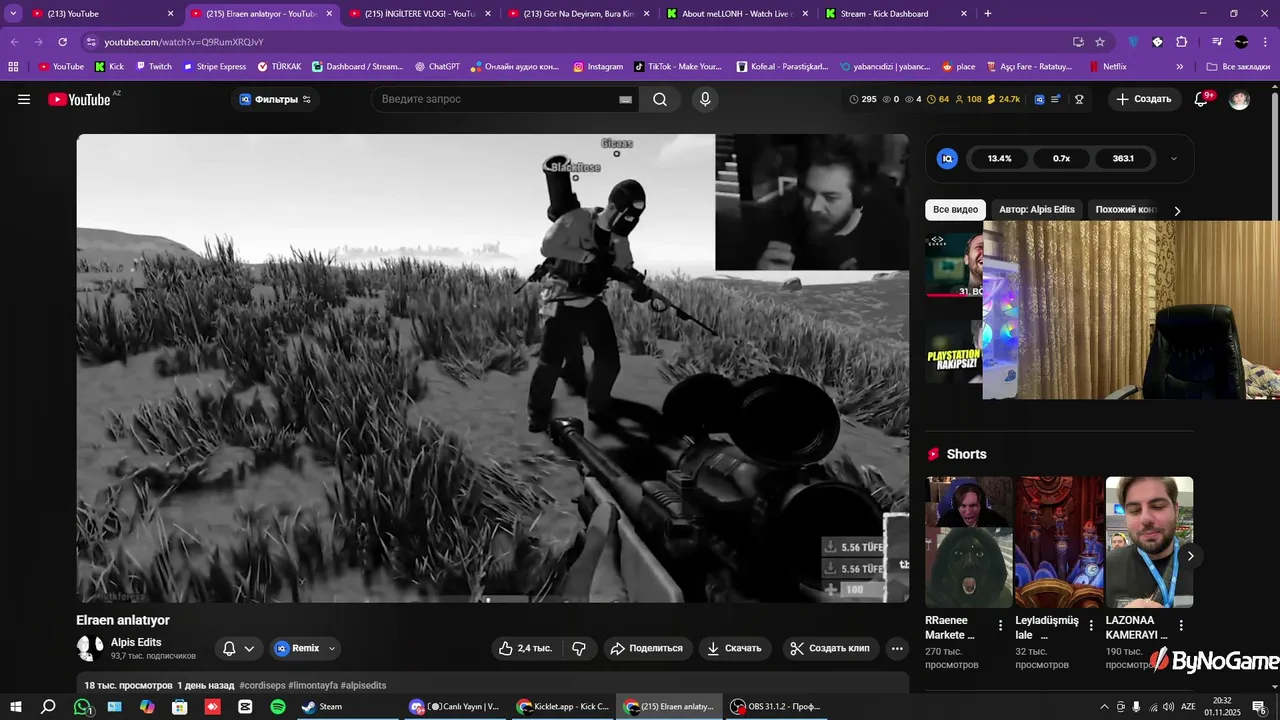Select the Автор: Alpis Edits chip
The width and height of the screenshot is (1280, 720).
point(1036,210)
